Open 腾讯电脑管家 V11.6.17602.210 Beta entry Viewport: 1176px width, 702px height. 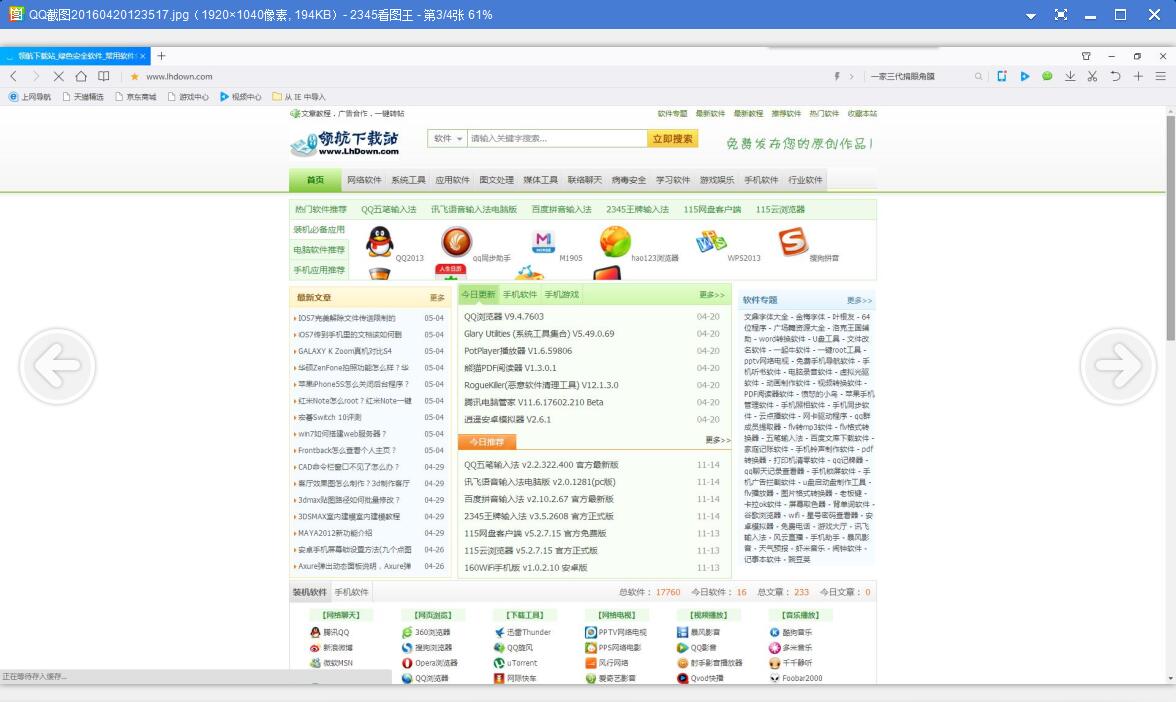pyautogui.click(x=533, y=403)
